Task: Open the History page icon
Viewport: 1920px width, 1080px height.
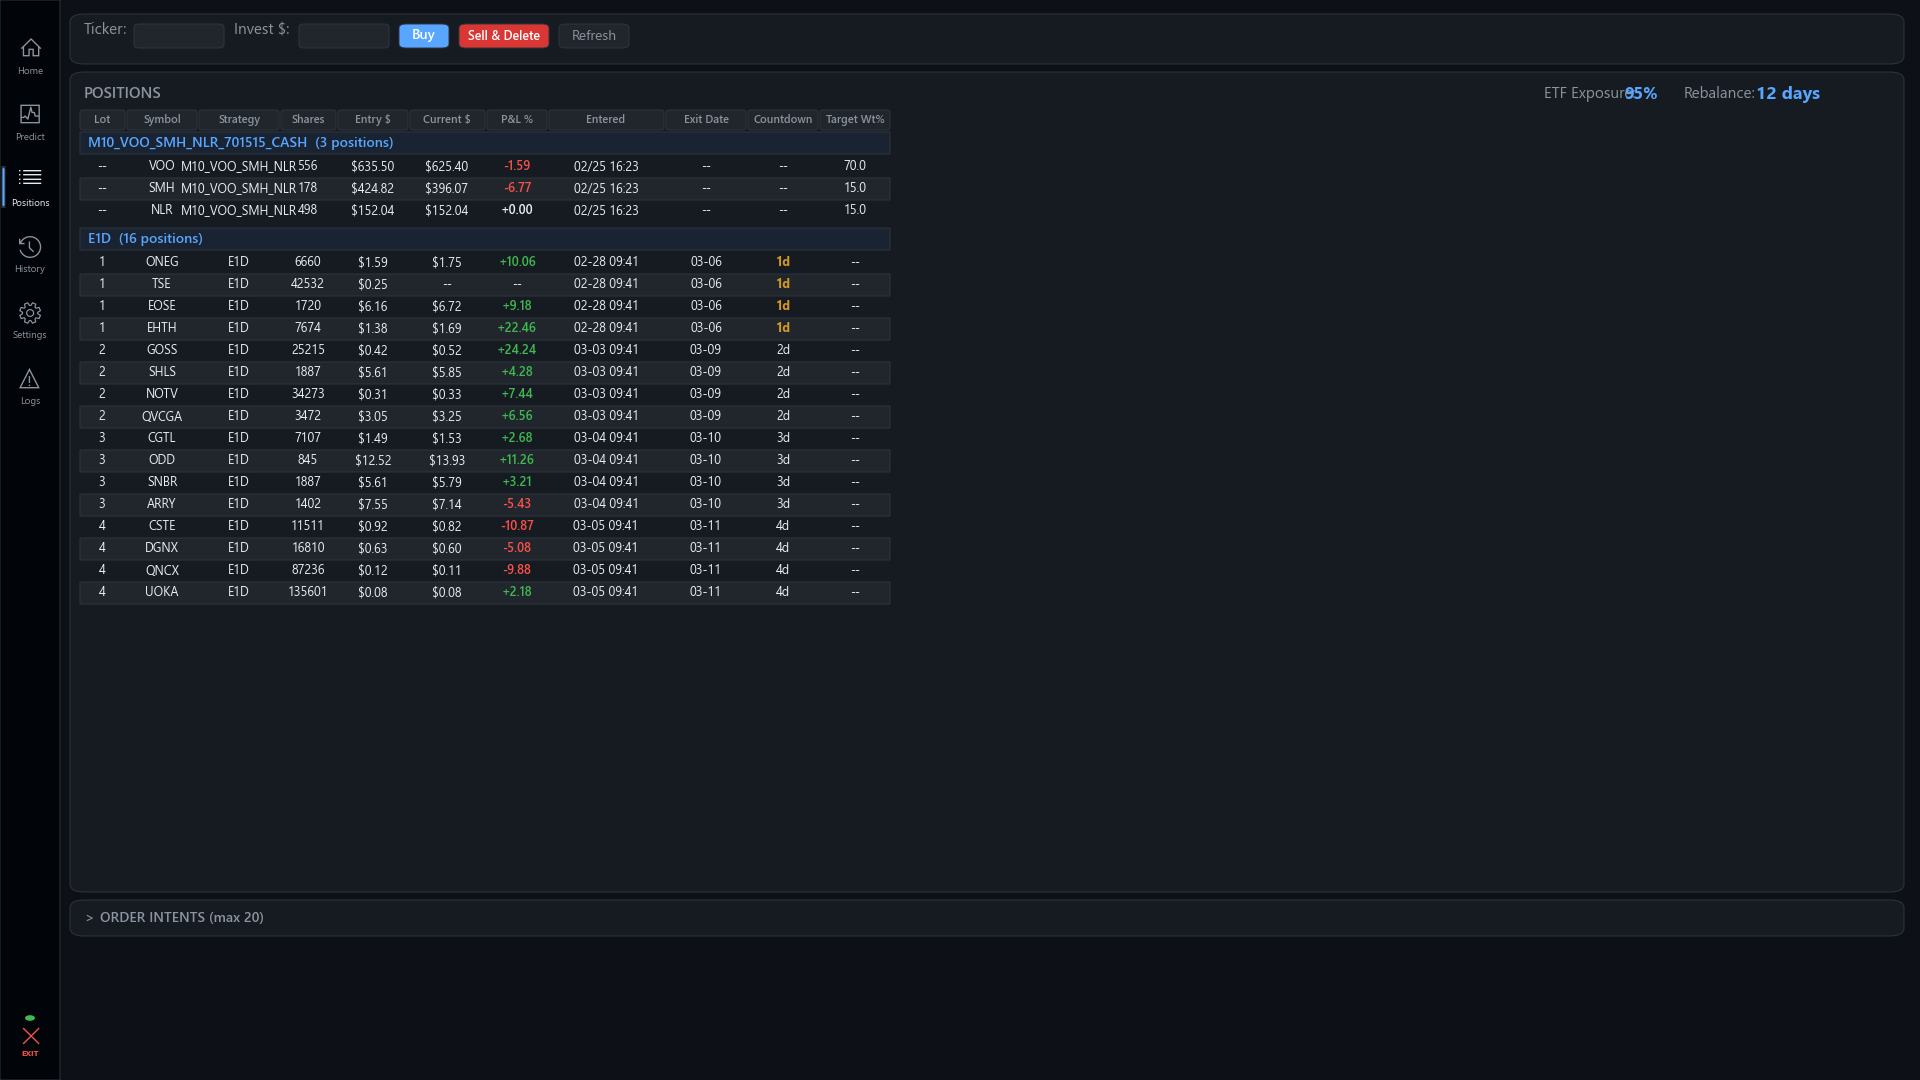Action: coord(30,252)
